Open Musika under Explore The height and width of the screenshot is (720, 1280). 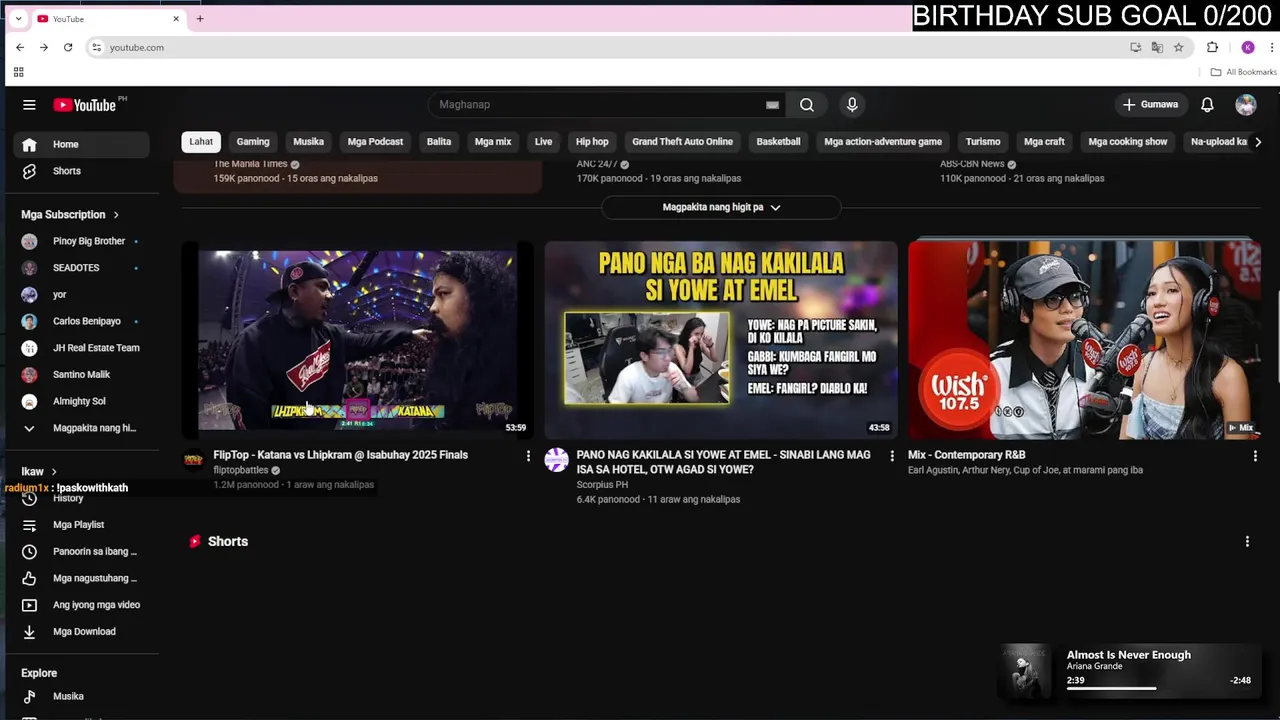point(82,696)
